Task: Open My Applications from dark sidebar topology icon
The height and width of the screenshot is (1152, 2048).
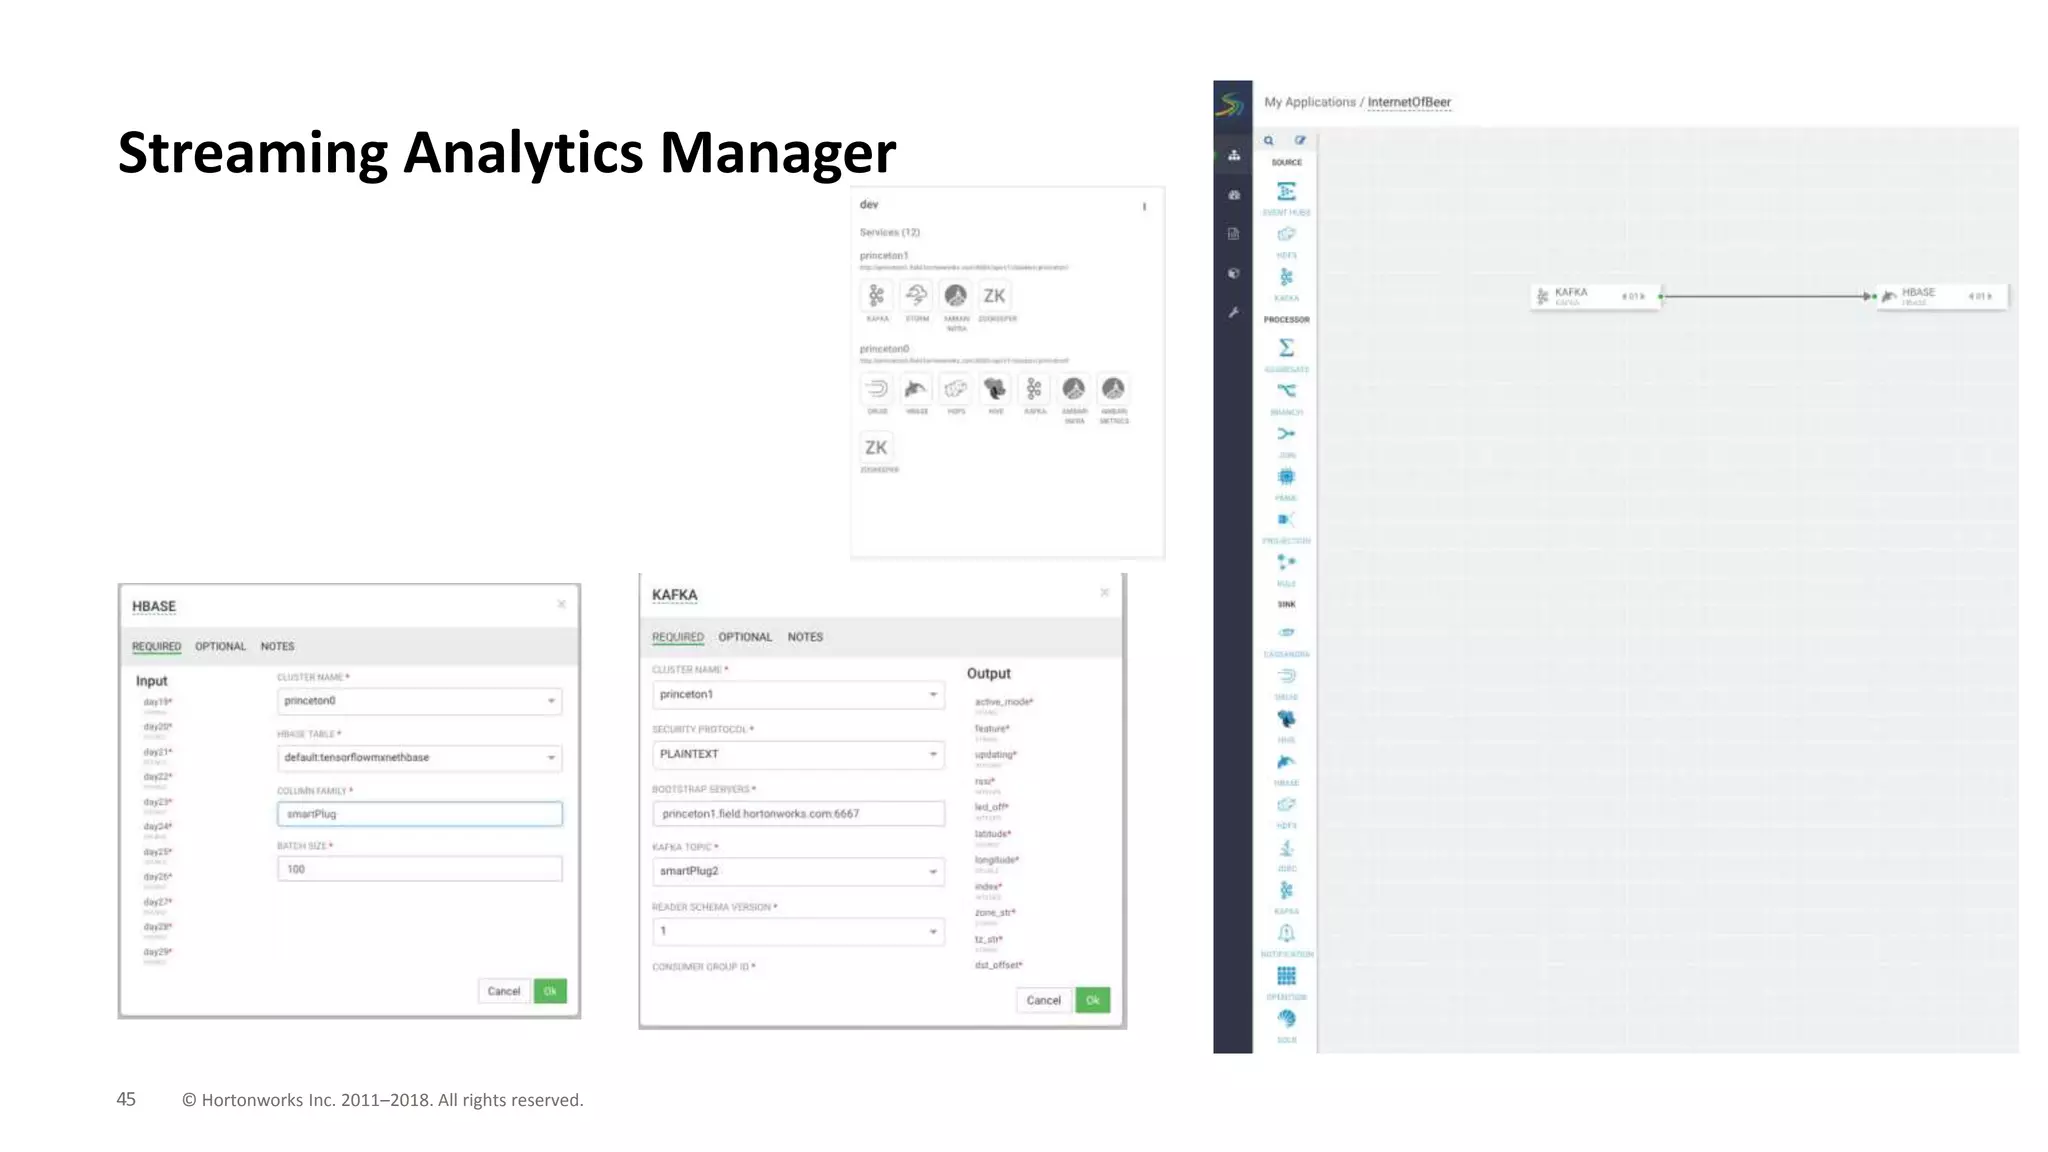Action: 1234,155
